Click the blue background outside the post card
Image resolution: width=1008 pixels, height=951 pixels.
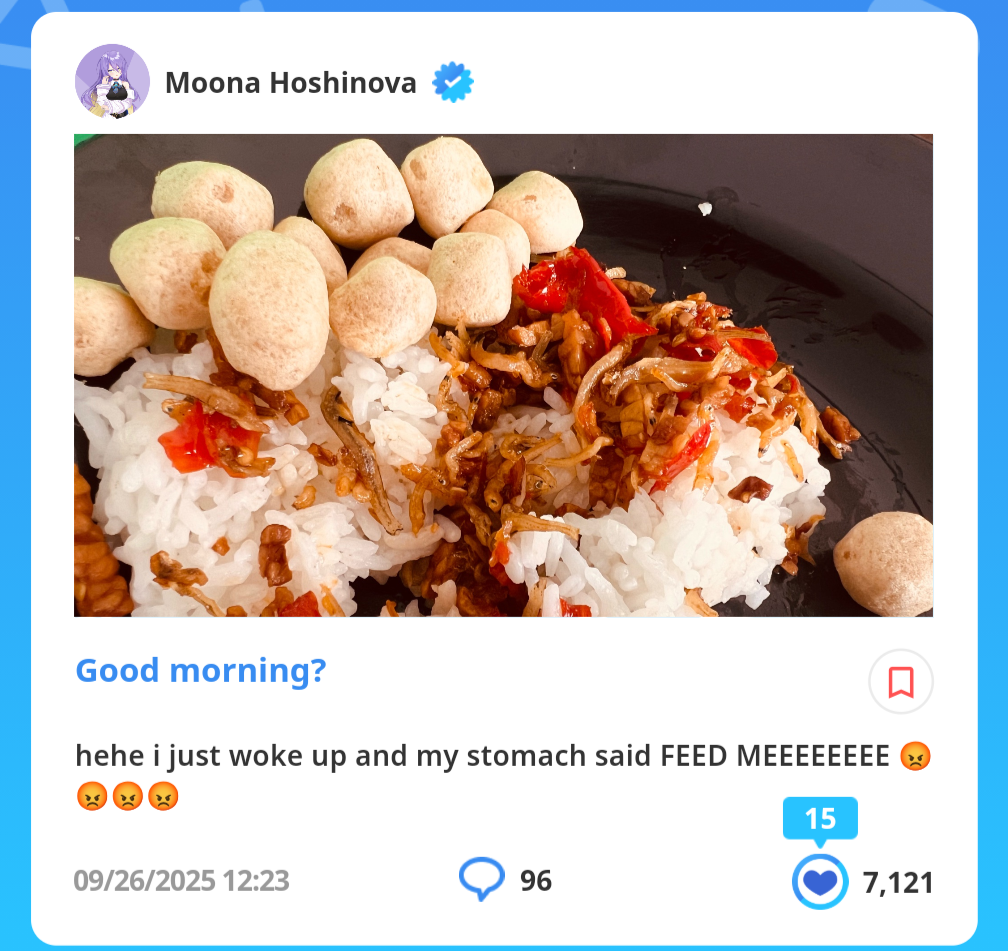[14, 476]
